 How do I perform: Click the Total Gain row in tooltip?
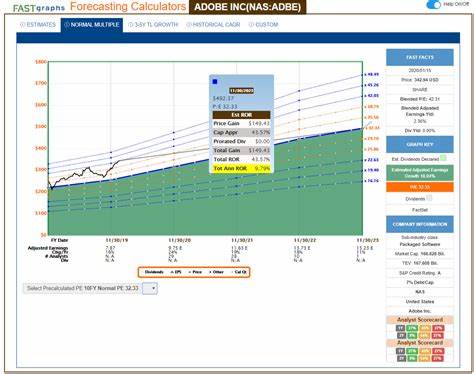tap(241, 150)
